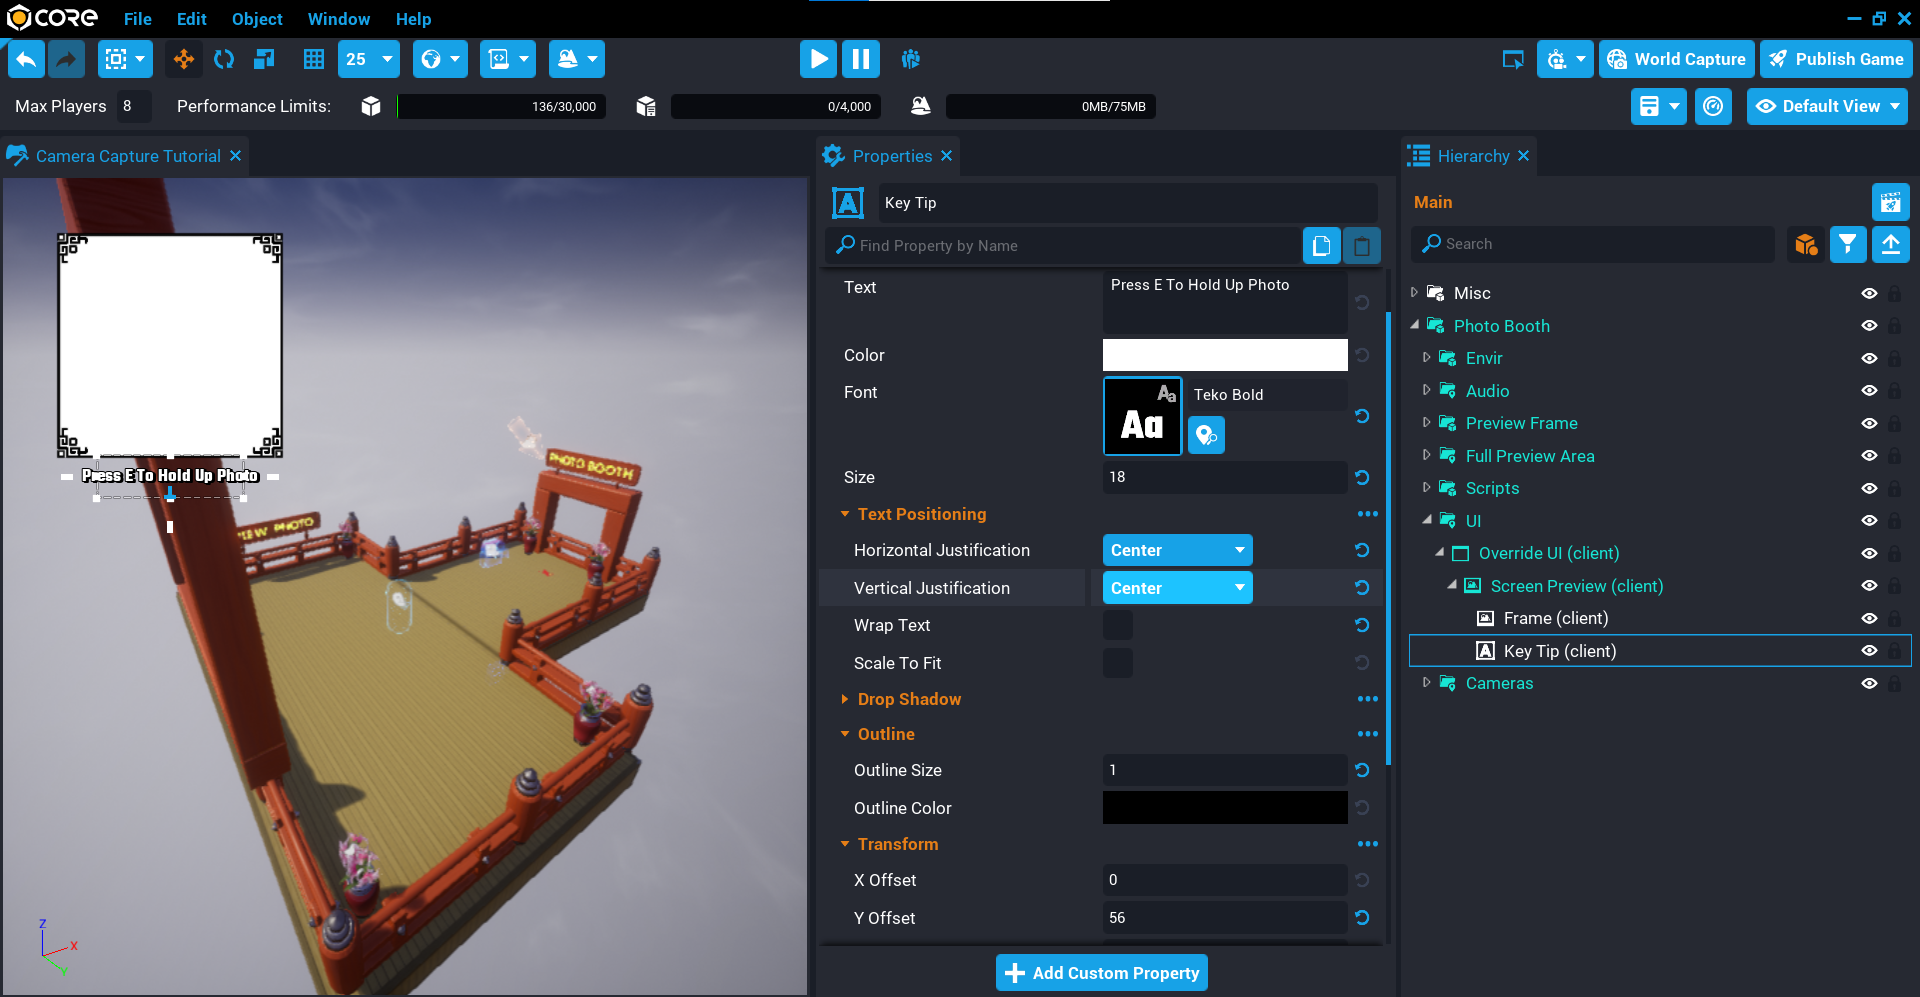Viewport: 1920px width, 997px height.
Task: Switch to the Camera Capture Tutorial tab
Action: coord(128,156)
